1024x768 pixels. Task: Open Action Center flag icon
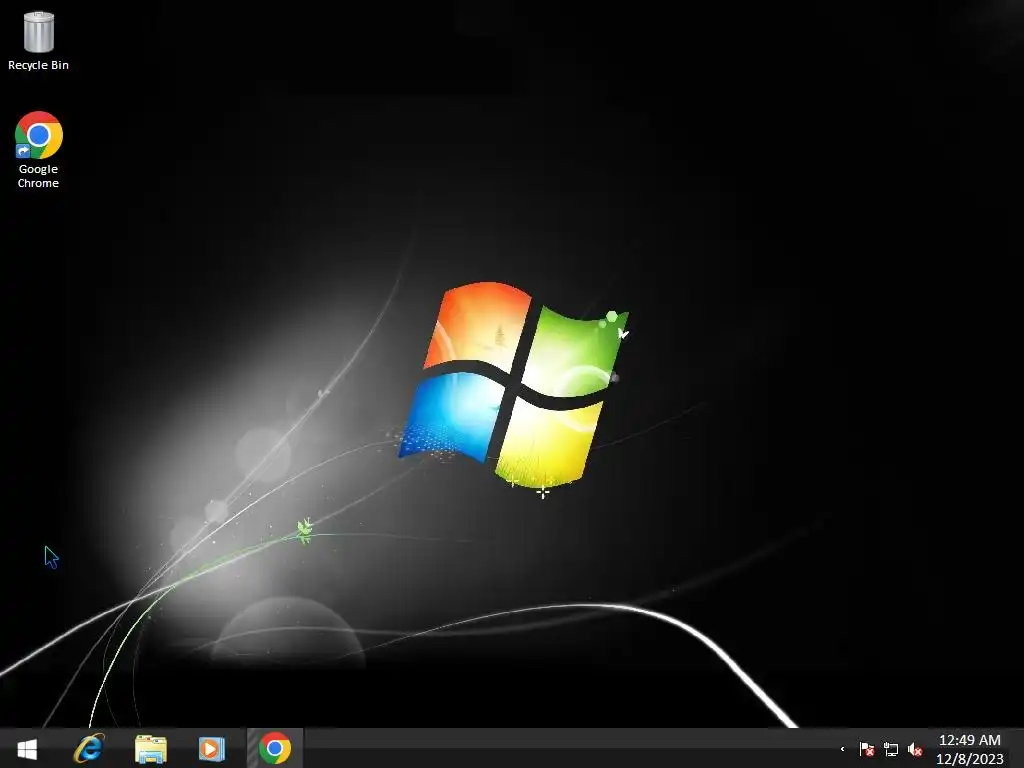[867, 749]
